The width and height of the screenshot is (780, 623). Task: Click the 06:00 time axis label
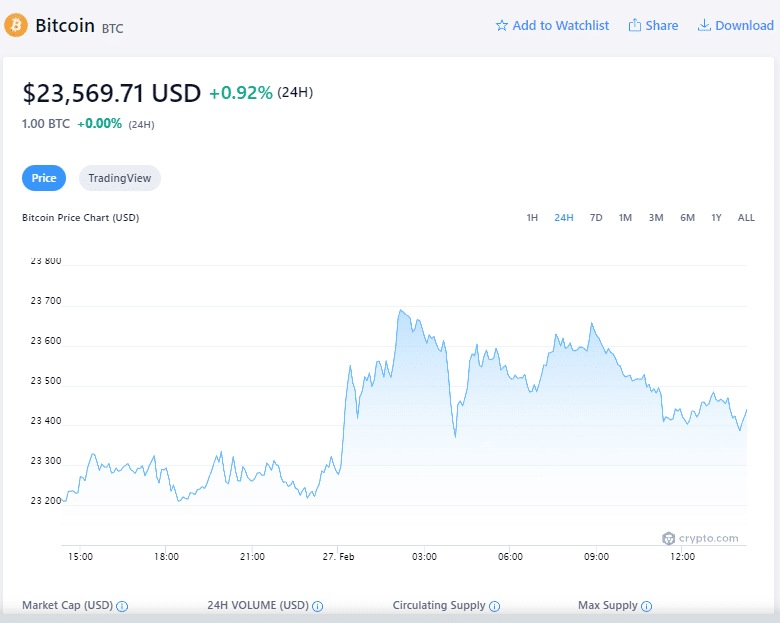pyautogui.click(x=510, y=556)
